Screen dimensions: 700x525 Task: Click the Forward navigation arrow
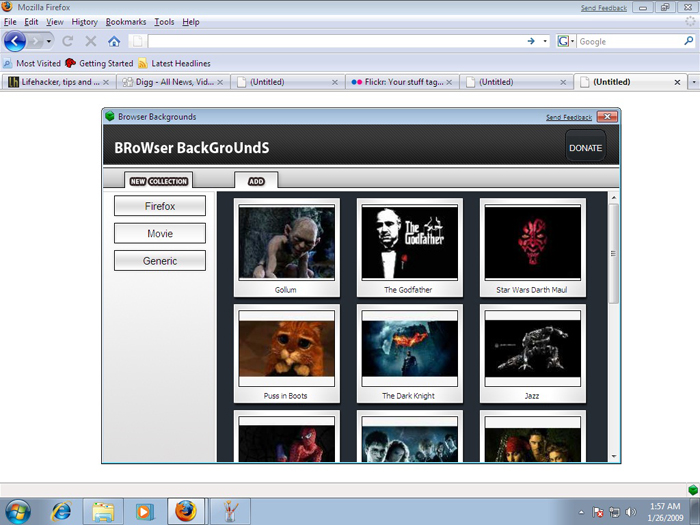(x=35, y=42)
